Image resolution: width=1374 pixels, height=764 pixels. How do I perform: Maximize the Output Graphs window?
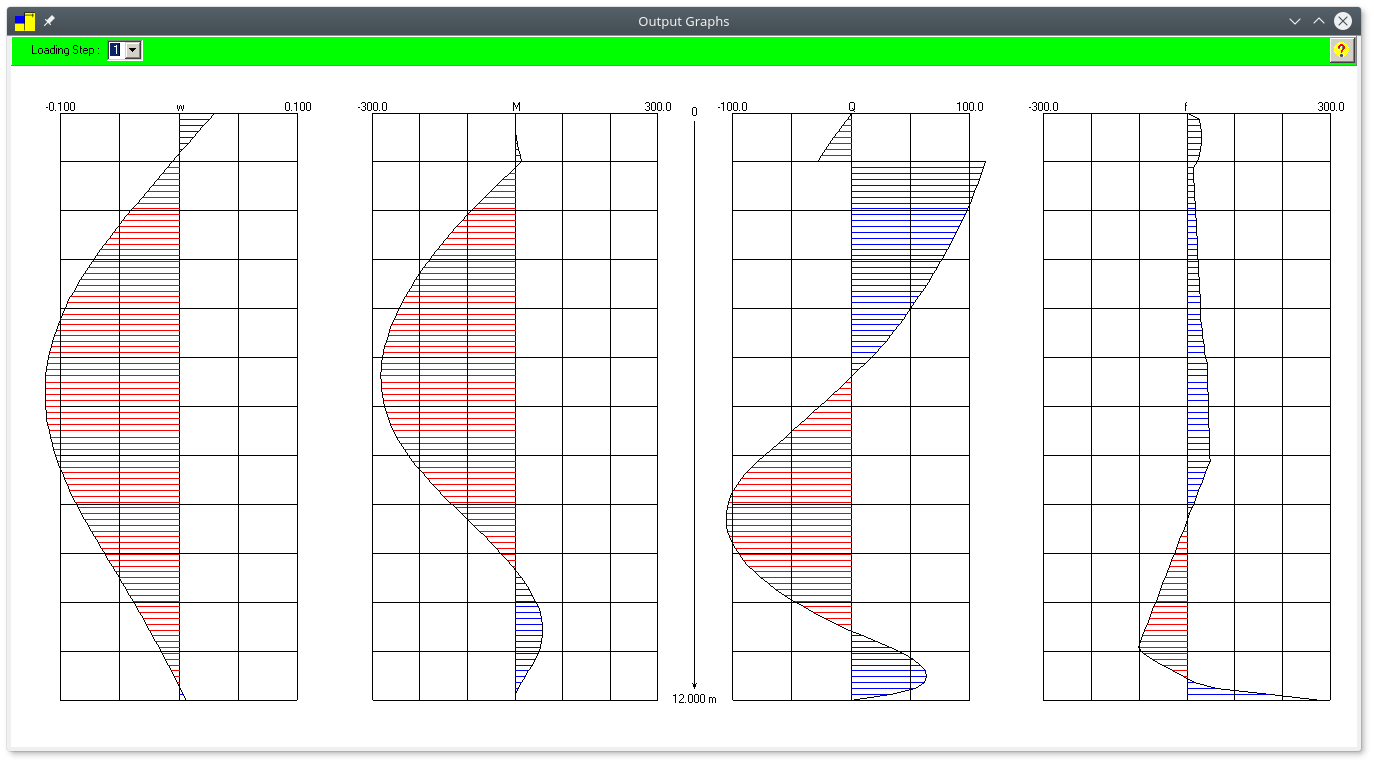coord(1319,21)
